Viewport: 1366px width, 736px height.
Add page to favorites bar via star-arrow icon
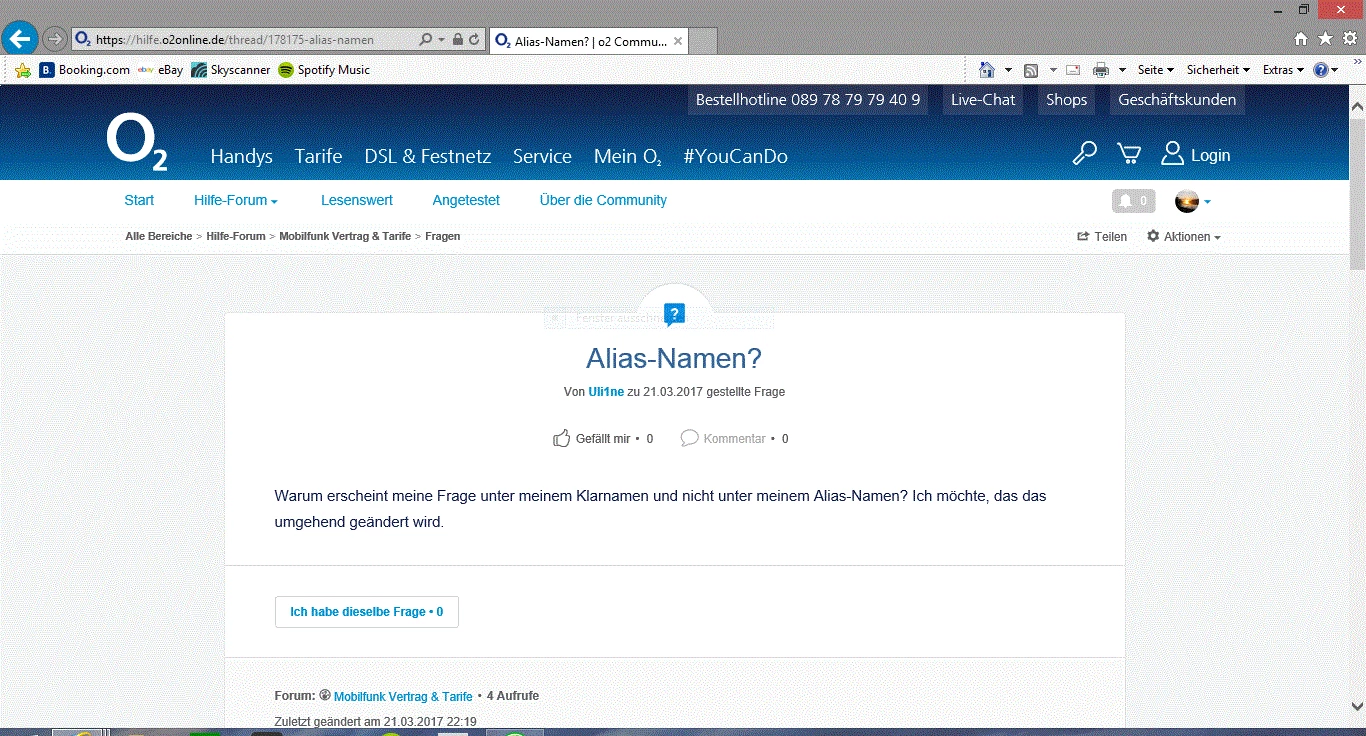[x=23, y=70]
